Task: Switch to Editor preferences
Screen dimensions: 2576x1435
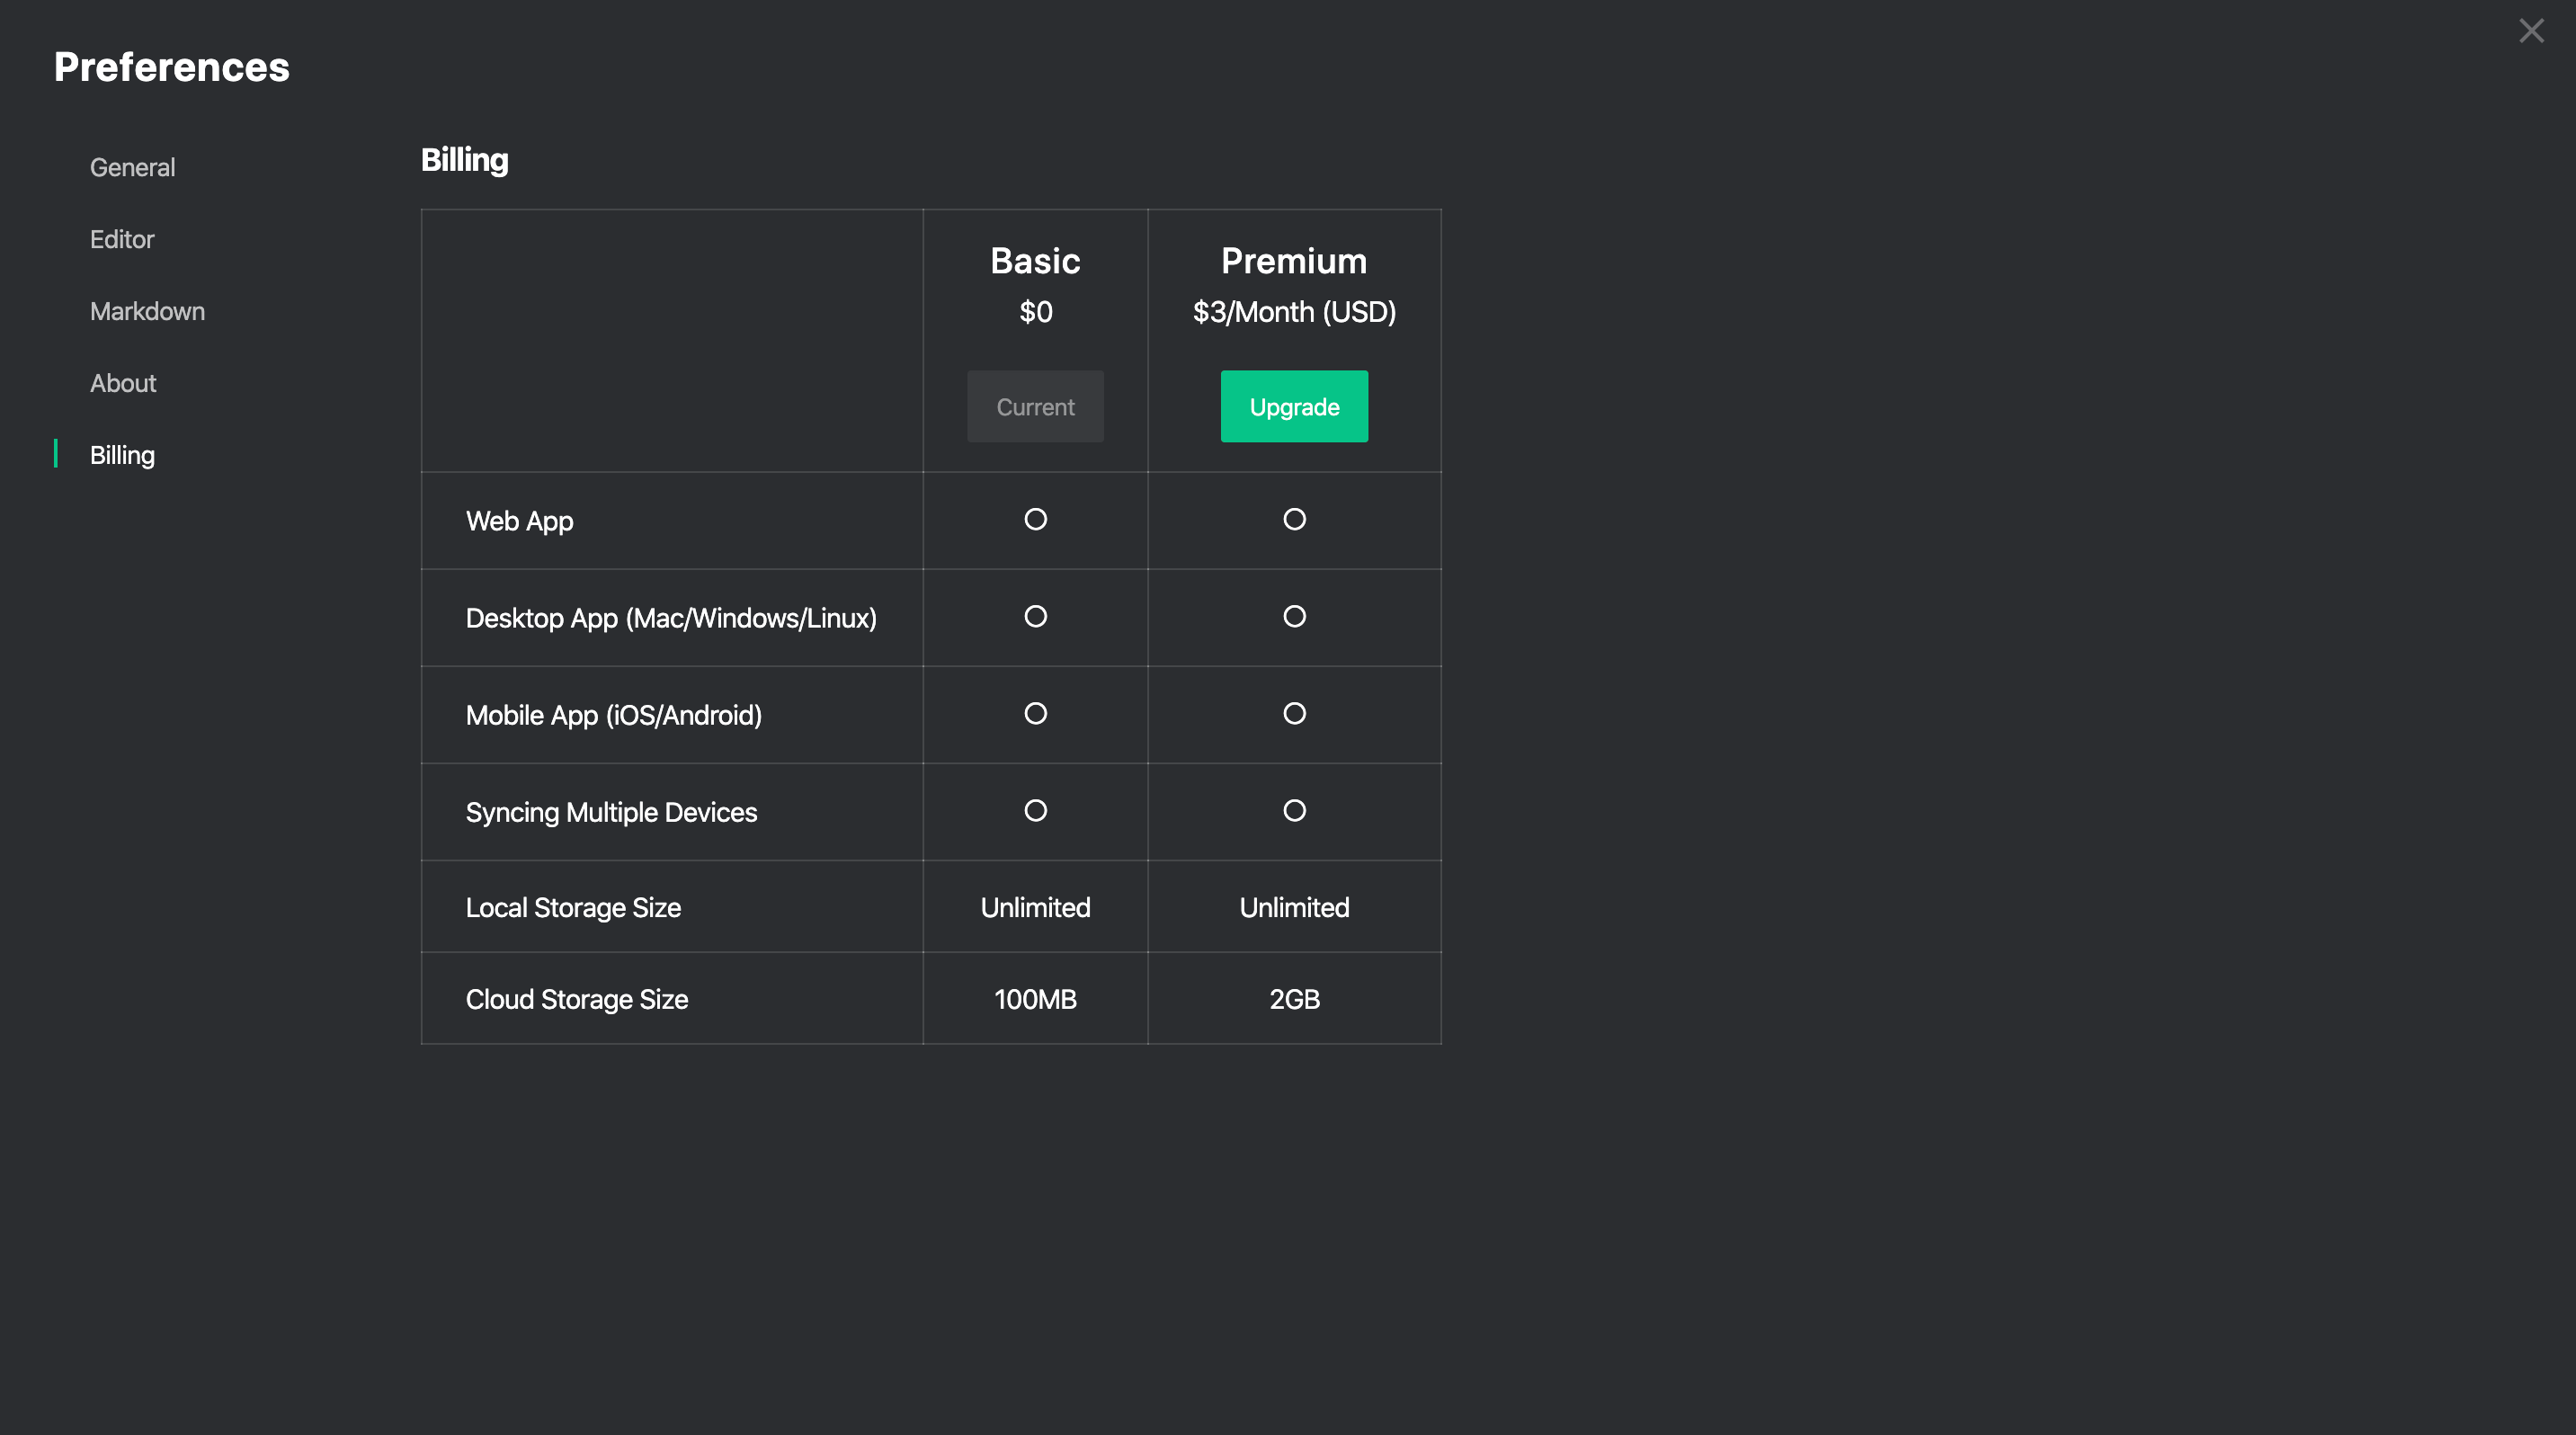Action: tap(122, 239)
